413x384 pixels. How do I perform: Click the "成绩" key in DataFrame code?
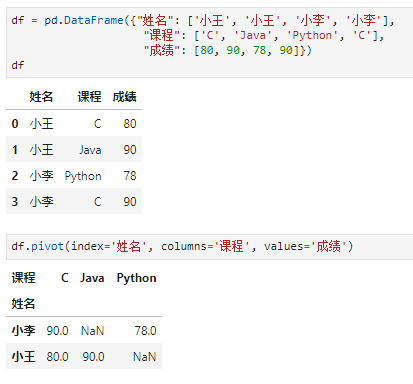(x=162, y=50)
